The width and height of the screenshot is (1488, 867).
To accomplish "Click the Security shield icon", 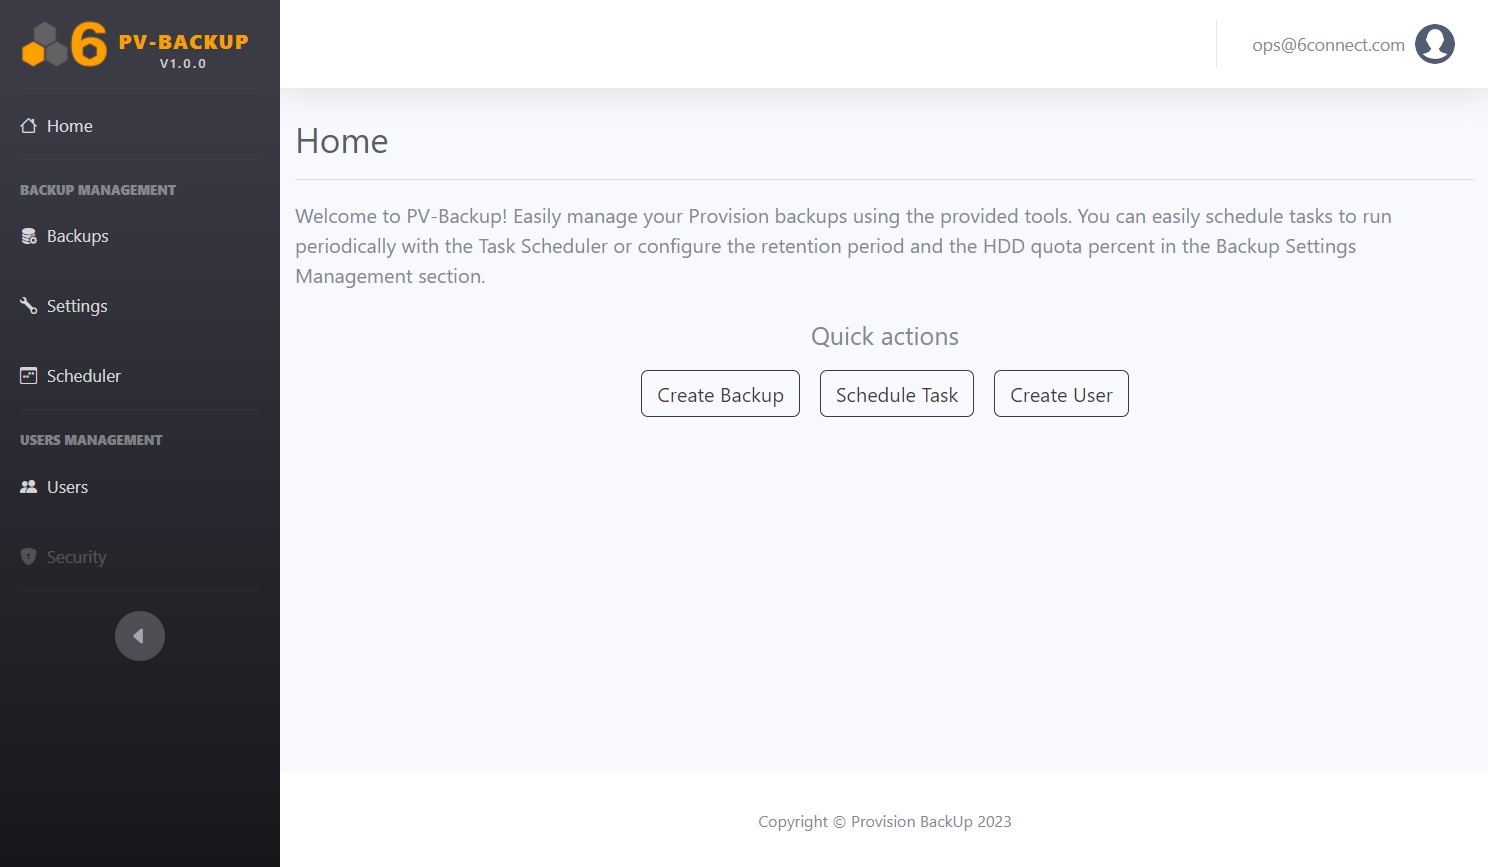I will point(28,557).
